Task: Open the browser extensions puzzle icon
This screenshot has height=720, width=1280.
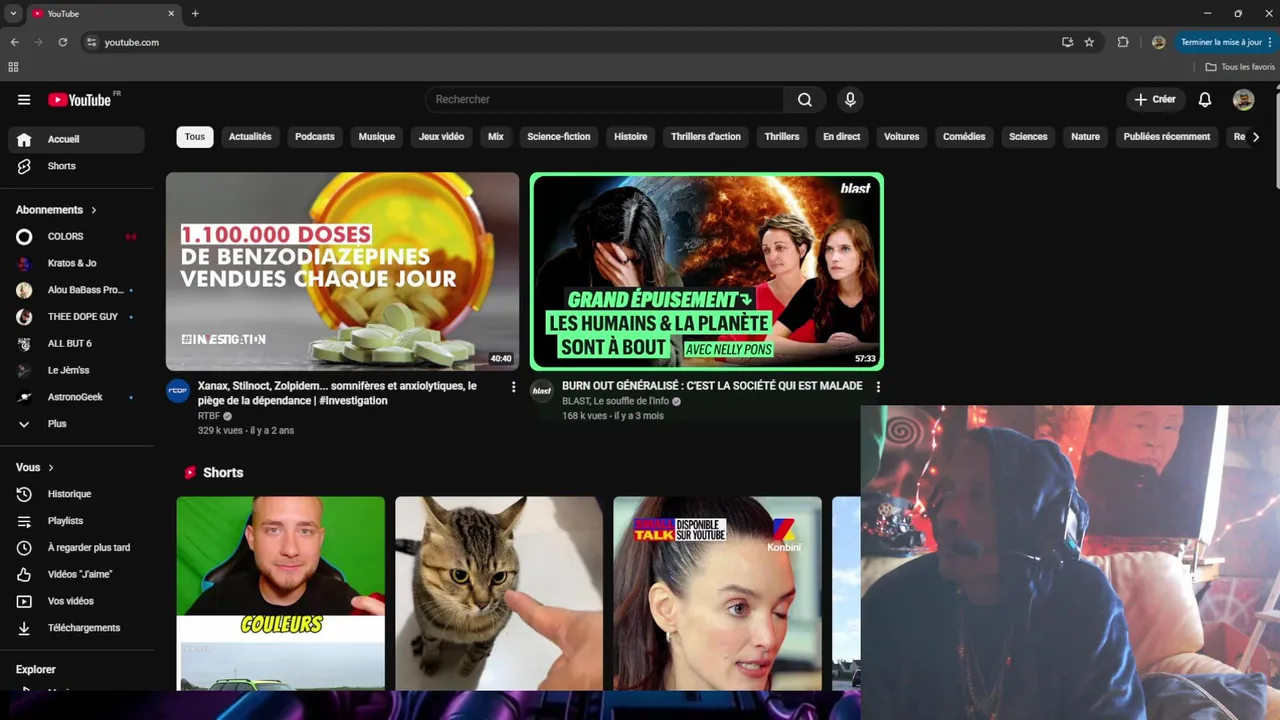Action: 1123,42
